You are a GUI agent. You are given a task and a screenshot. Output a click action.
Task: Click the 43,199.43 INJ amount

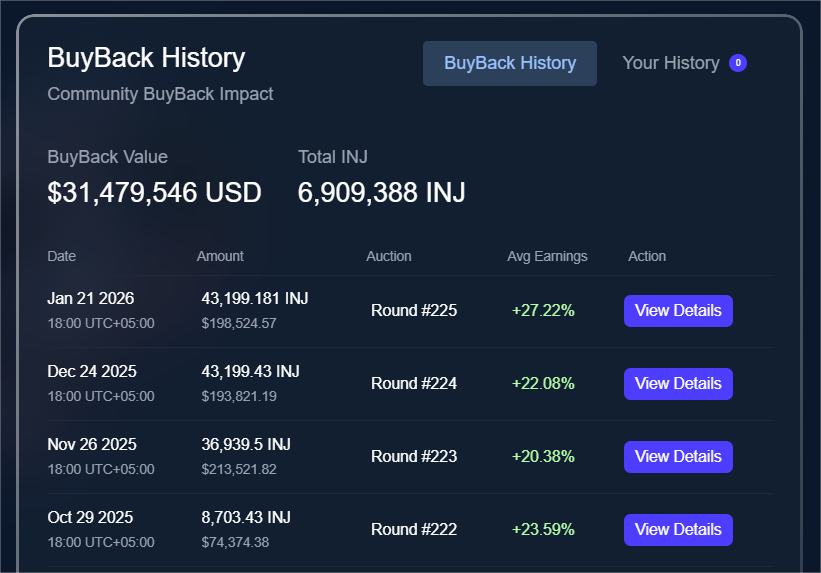tap(250, 371)
